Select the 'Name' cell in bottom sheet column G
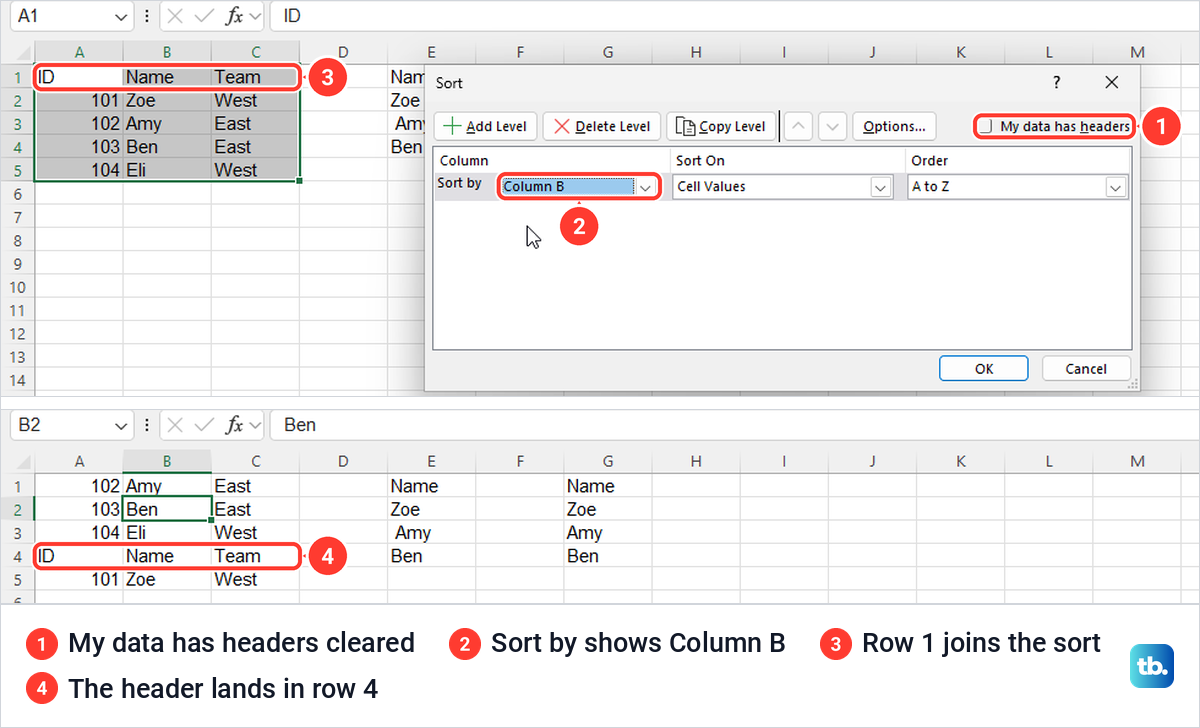The width and height of the screenshot is (1200, 728). coord(607,486)
